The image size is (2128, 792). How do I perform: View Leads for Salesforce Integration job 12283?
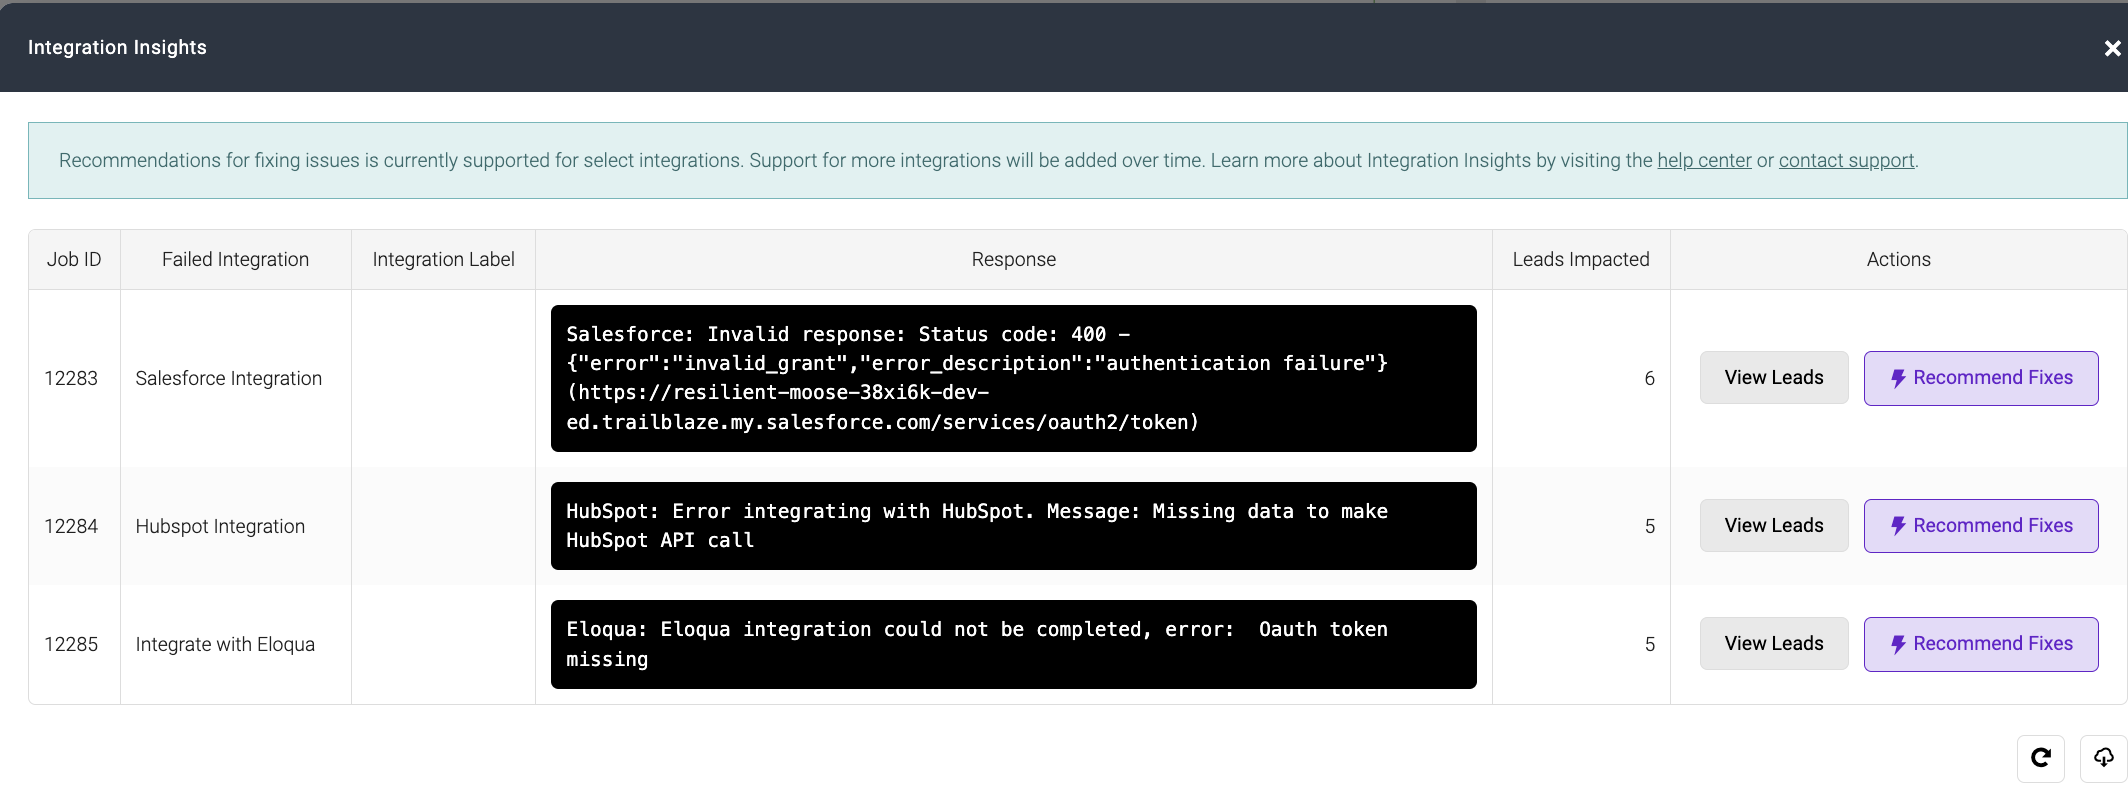1774,378
